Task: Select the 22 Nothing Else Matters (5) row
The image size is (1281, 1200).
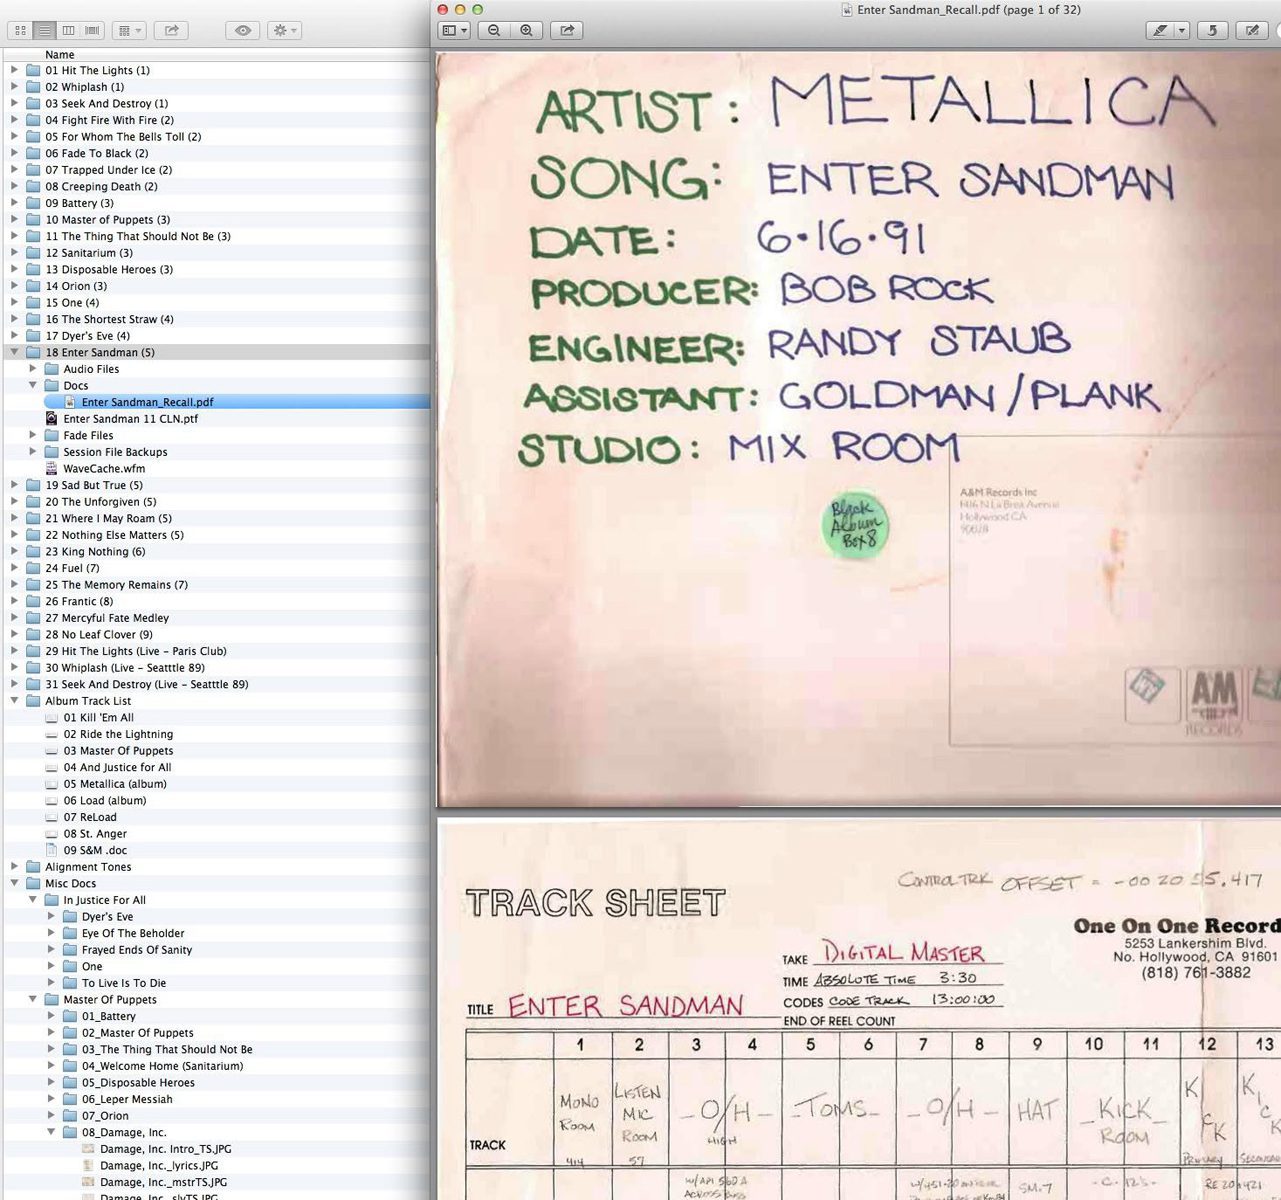Action: pos(217,535)
